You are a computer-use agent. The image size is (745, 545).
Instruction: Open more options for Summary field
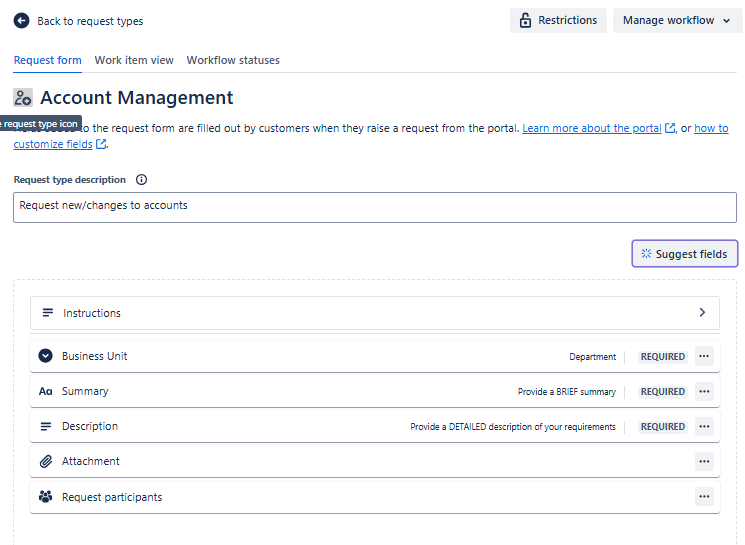click(704, 392)
